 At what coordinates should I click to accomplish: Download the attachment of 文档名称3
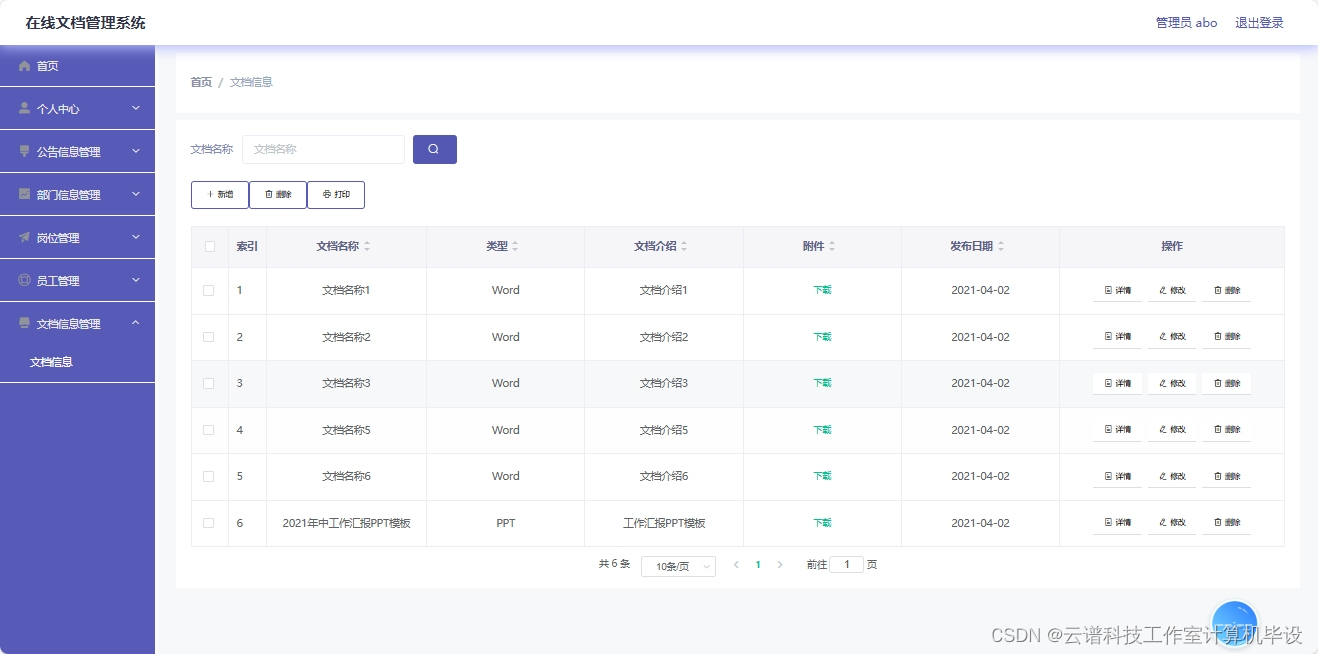822,383
